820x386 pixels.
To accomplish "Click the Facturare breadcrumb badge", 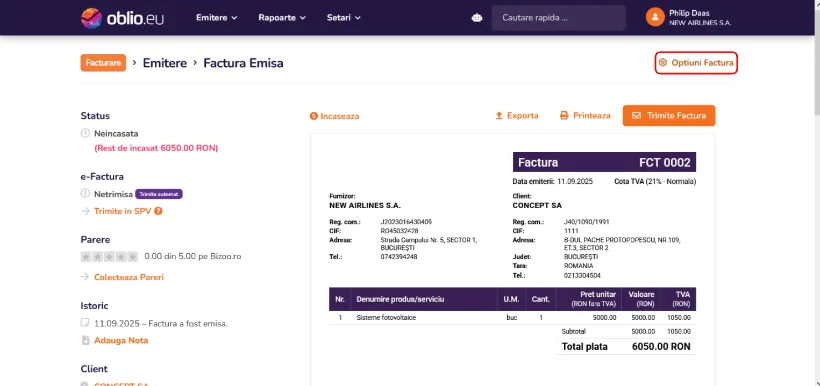I will coord(103,63).
